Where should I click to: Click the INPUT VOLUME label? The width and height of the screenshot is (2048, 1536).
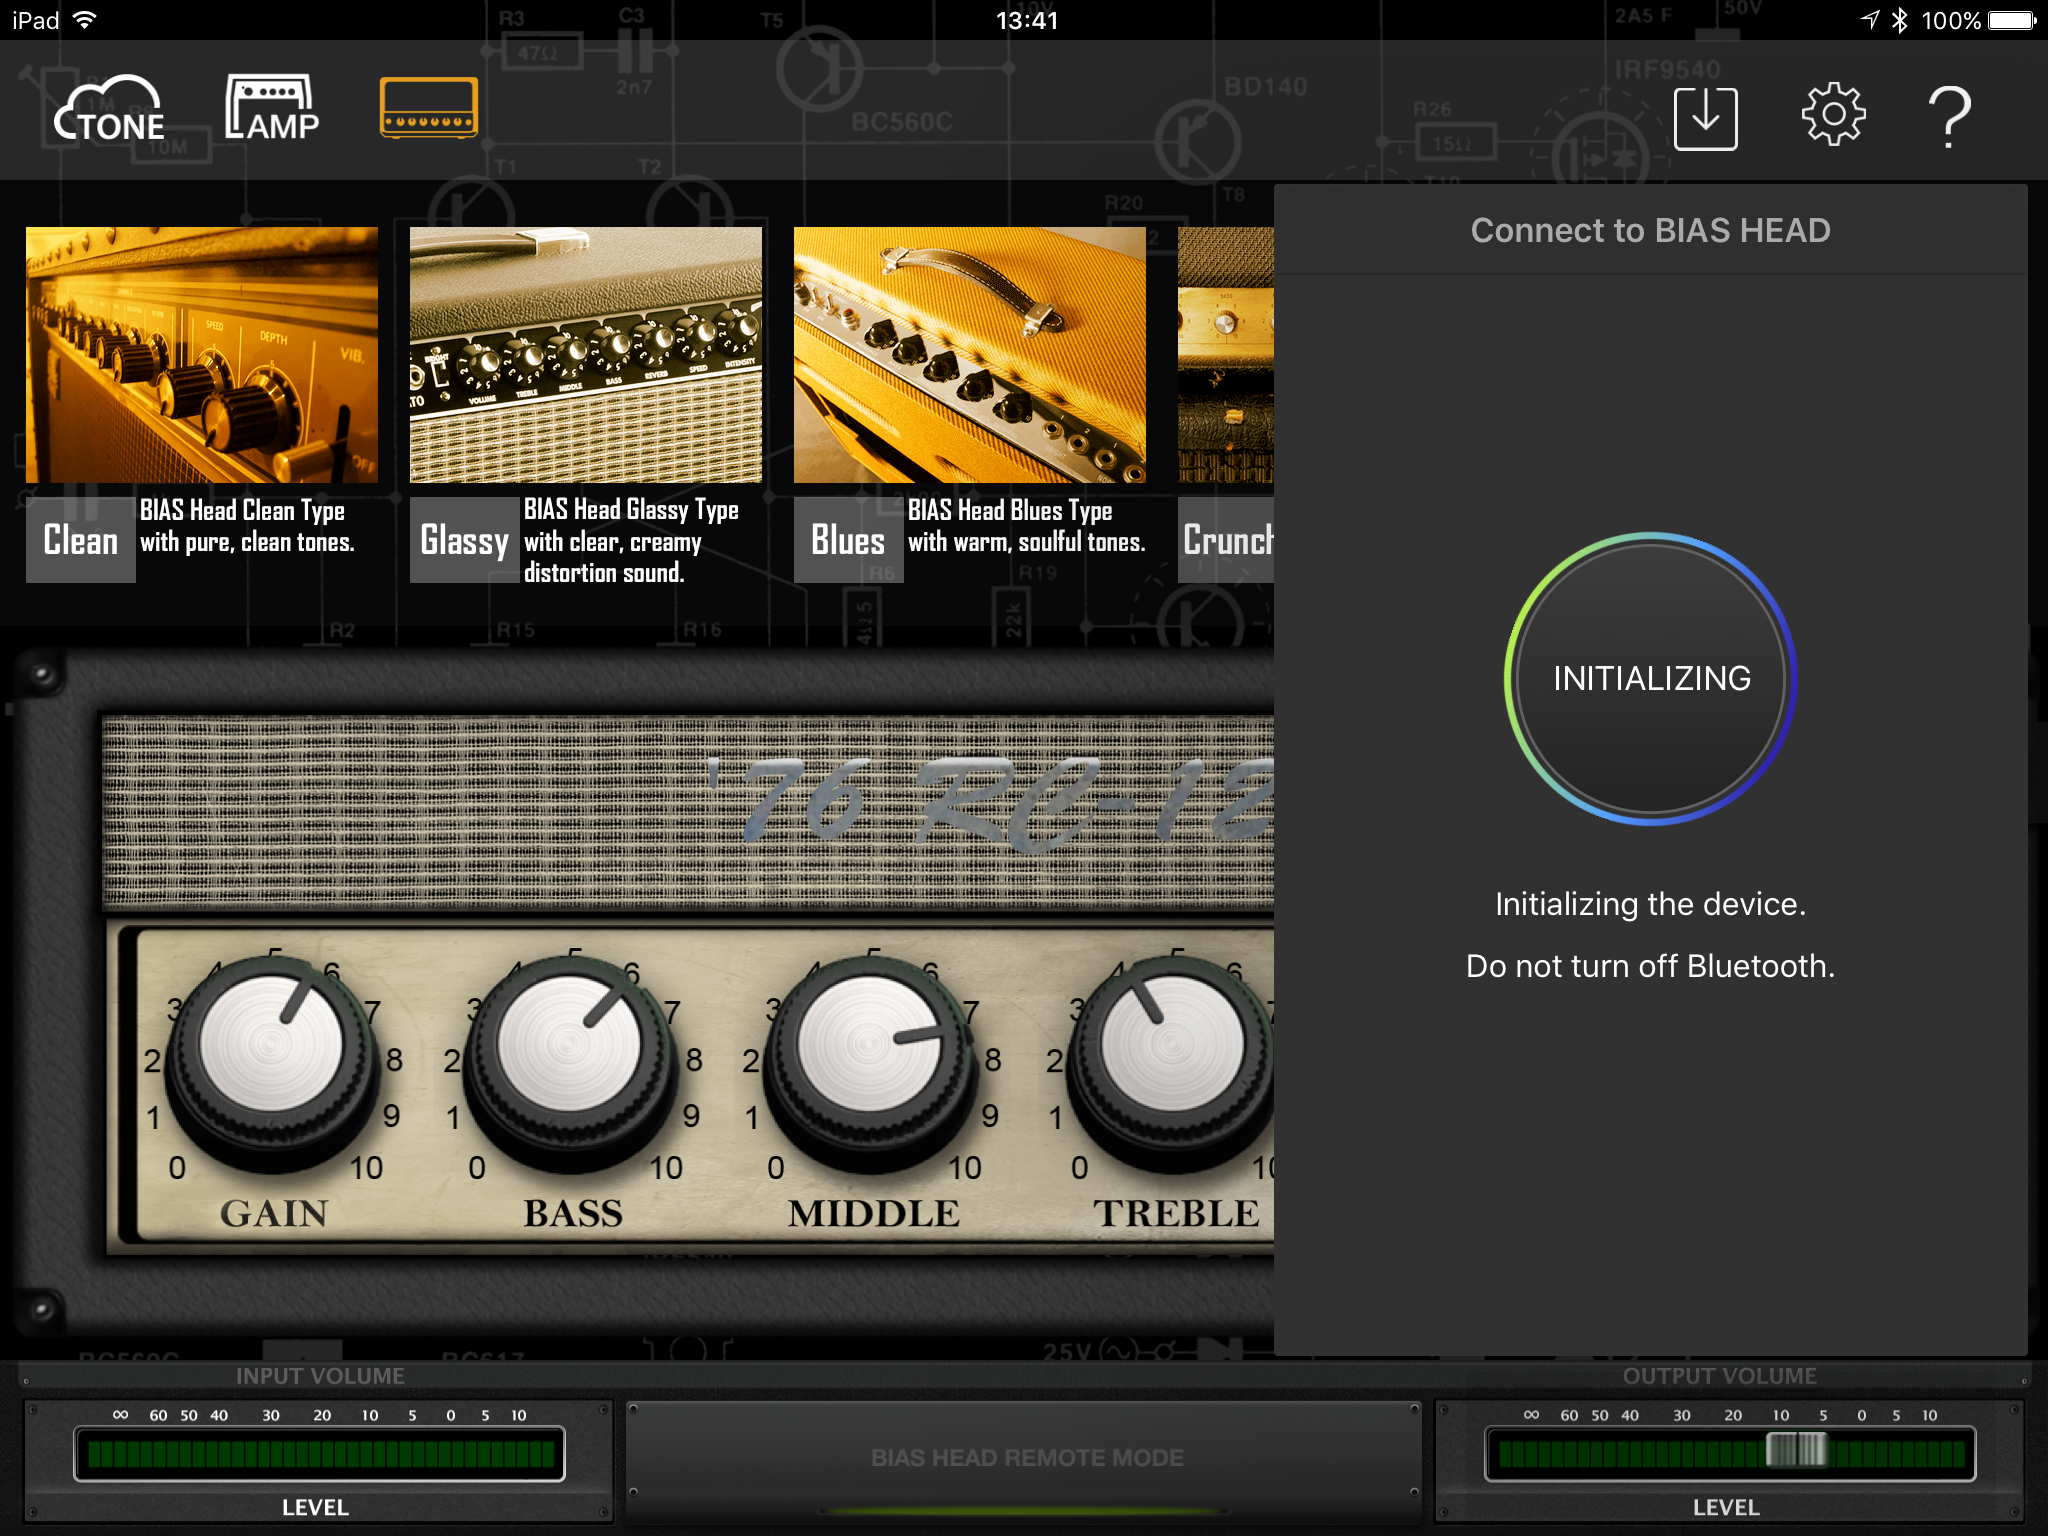coord(320,1376)
